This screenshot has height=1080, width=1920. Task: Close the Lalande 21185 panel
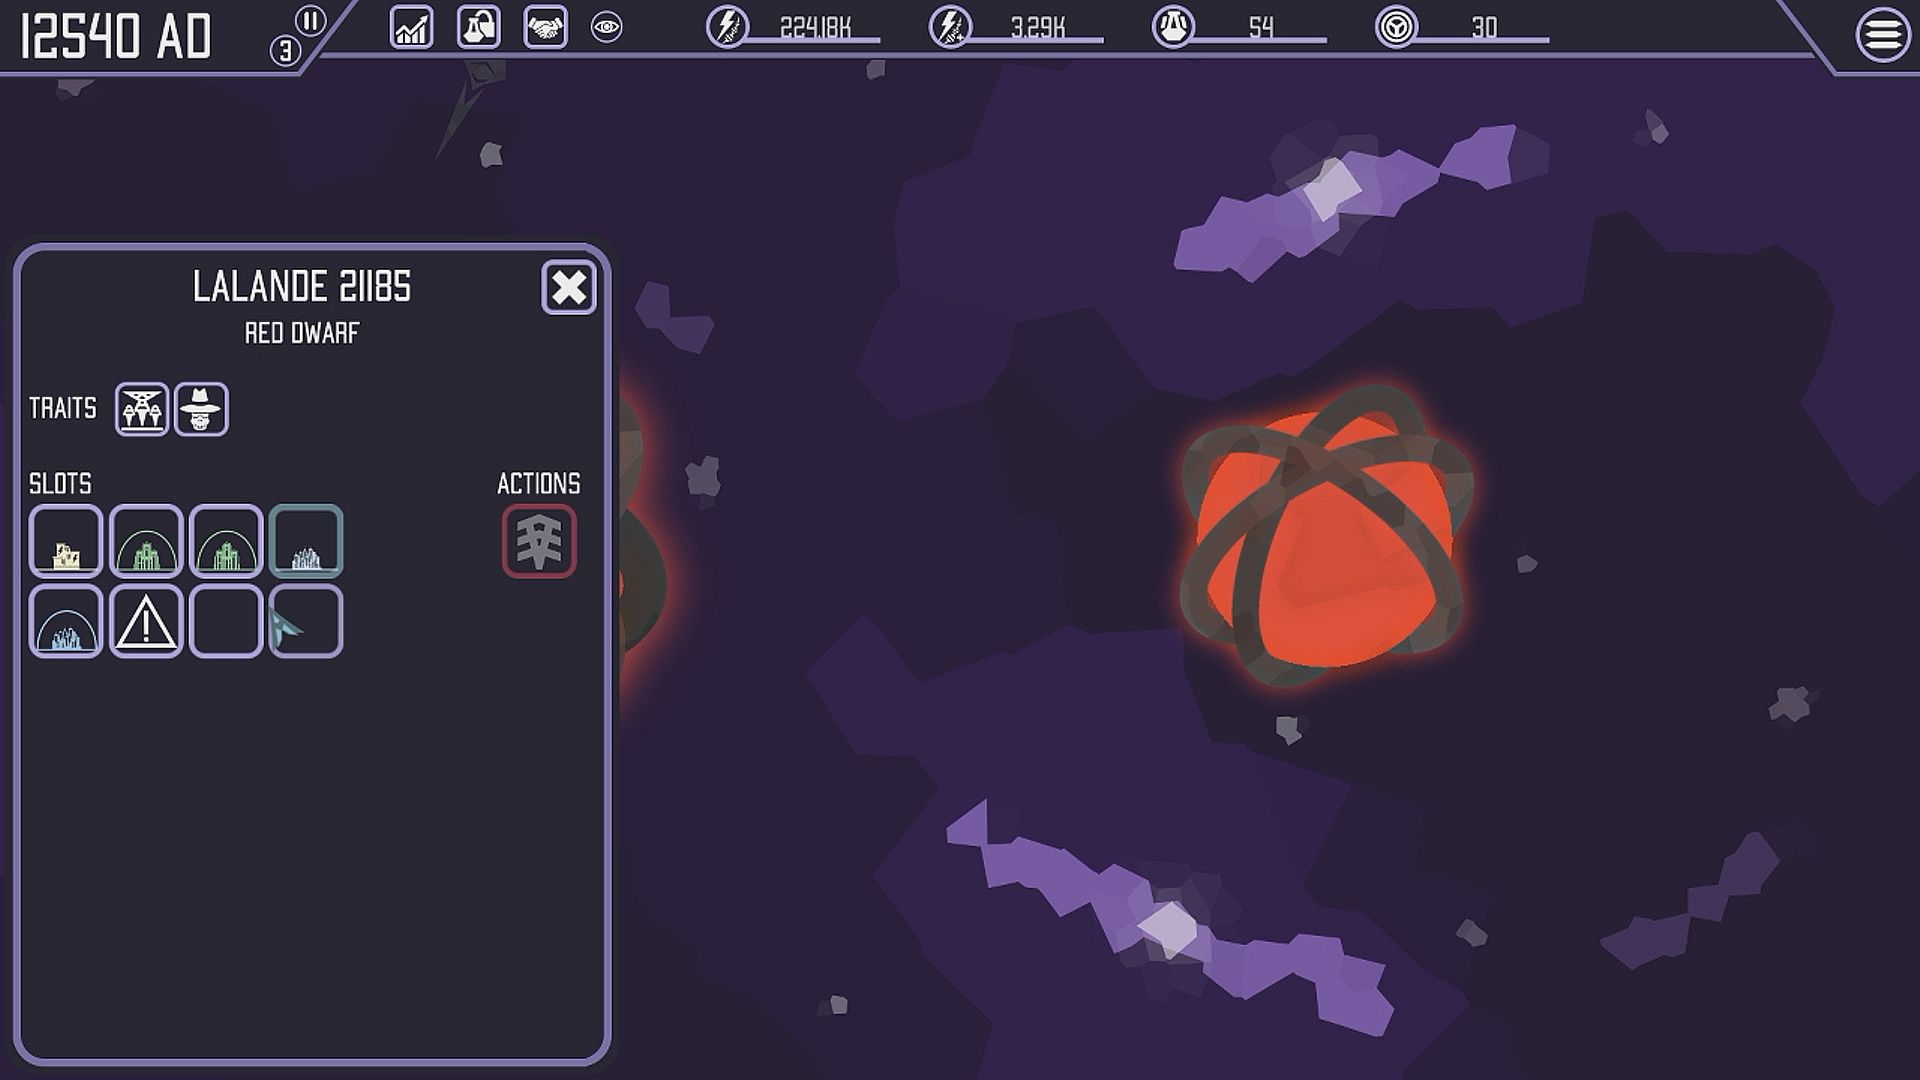pyautogui.click(x=569, y=288)
